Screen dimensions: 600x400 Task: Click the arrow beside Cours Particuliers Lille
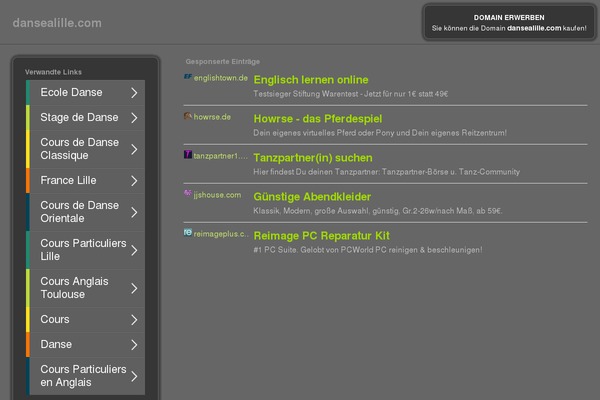tap(134, 250)
